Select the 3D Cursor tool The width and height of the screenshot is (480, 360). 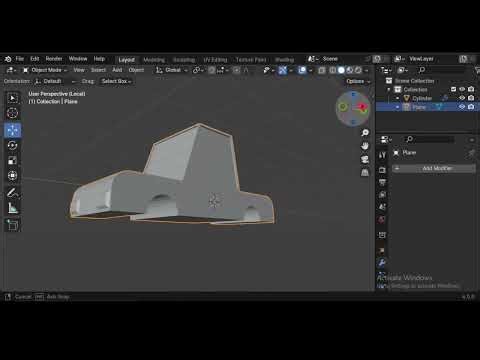point(13,113)
